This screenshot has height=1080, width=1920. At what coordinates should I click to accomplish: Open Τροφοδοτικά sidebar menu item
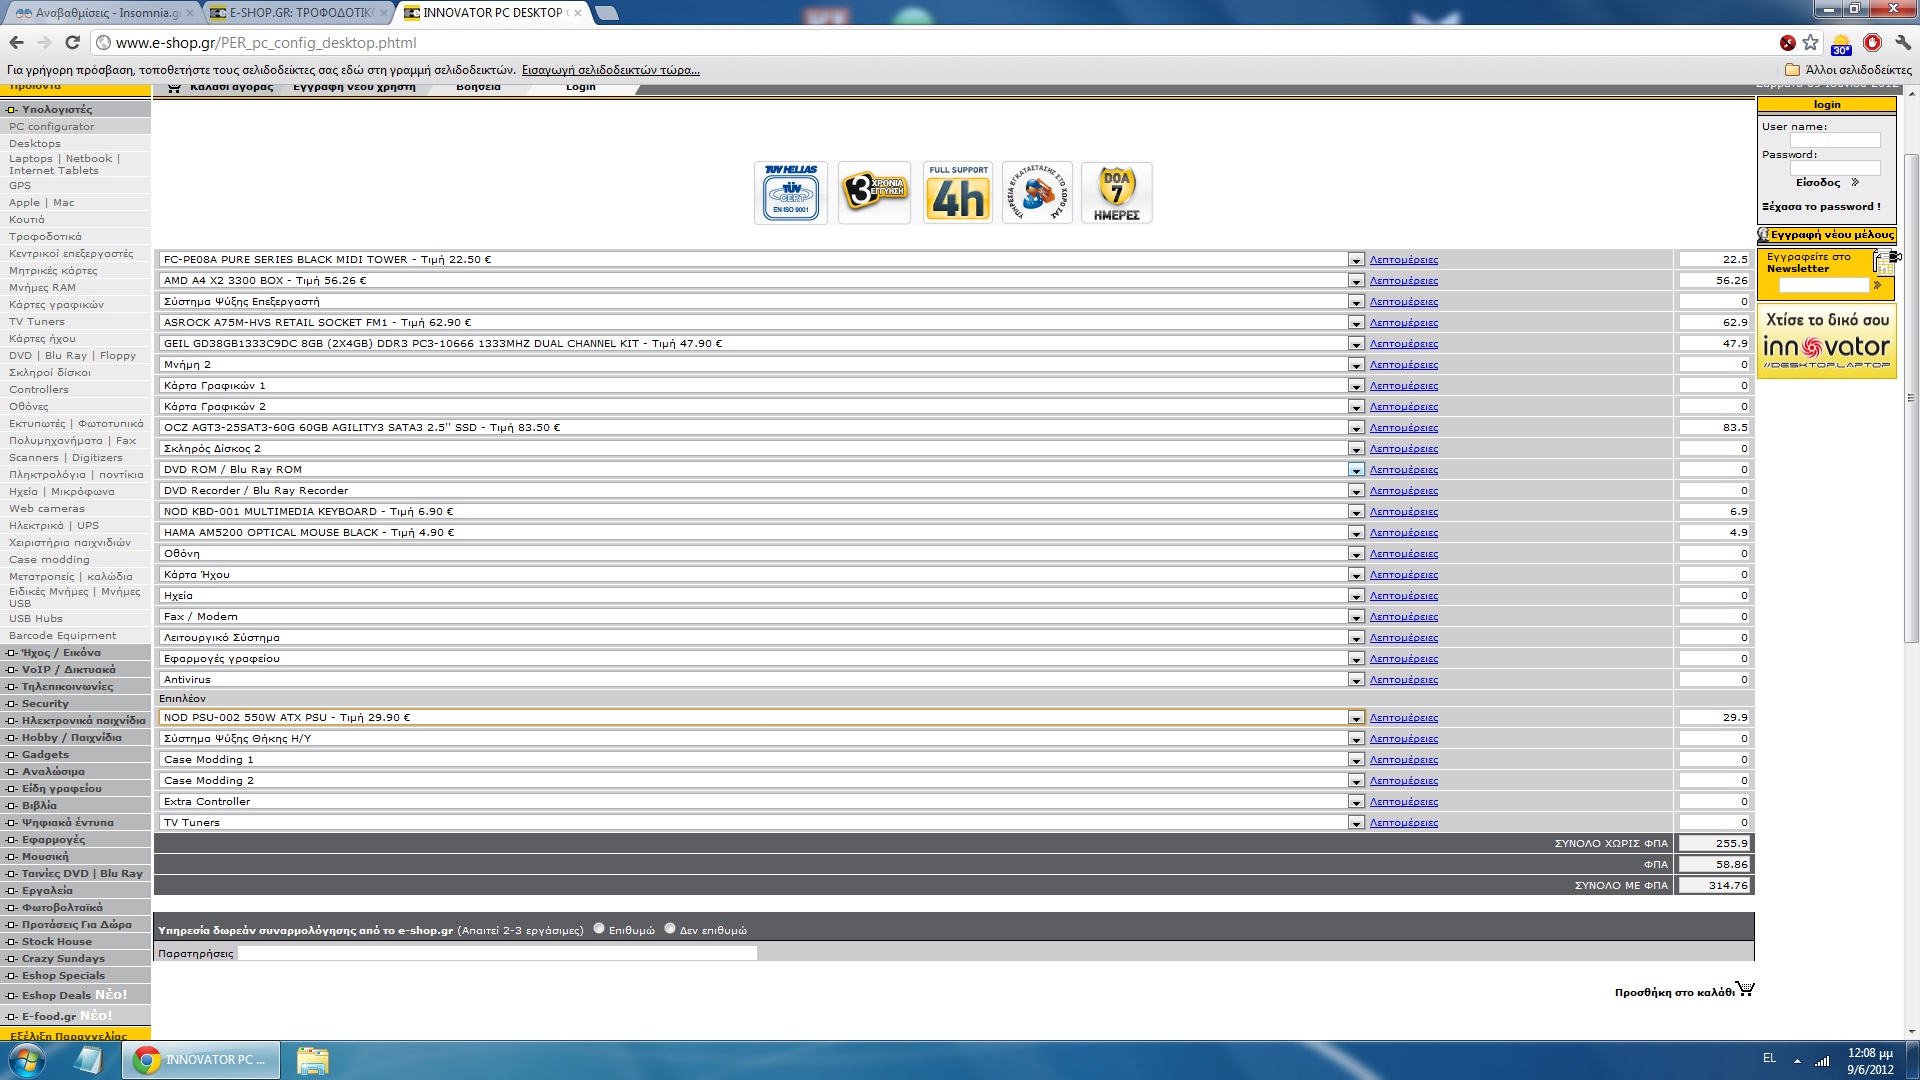pyautogui.click(x=45, y=236)
